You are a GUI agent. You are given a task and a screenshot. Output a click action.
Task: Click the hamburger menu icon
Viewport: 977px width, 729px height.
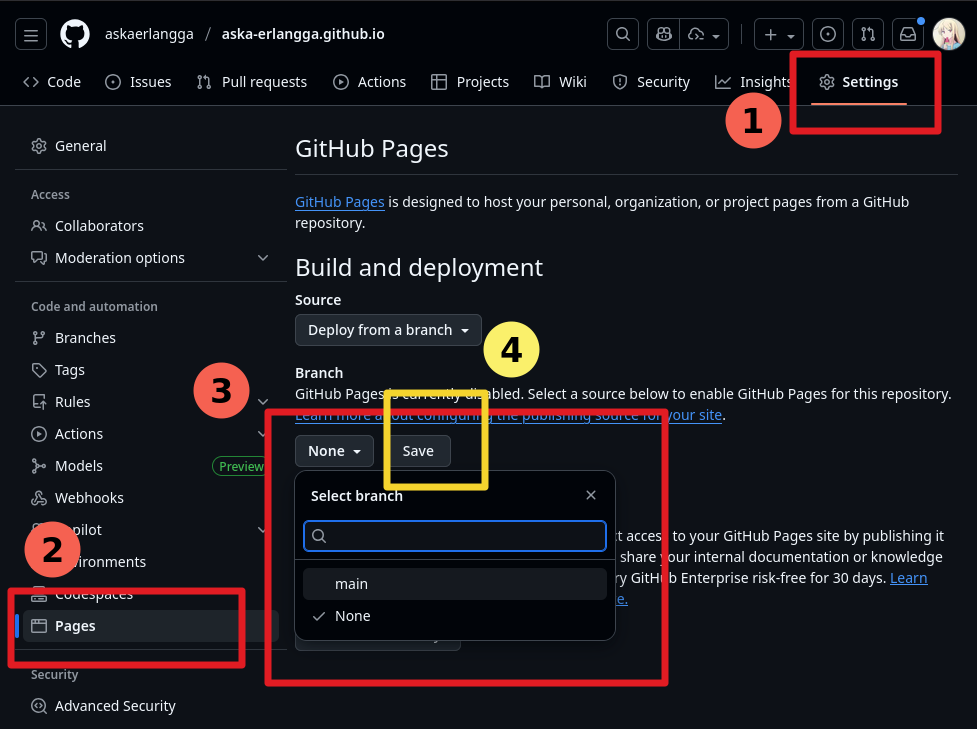[x=30, y=33]
